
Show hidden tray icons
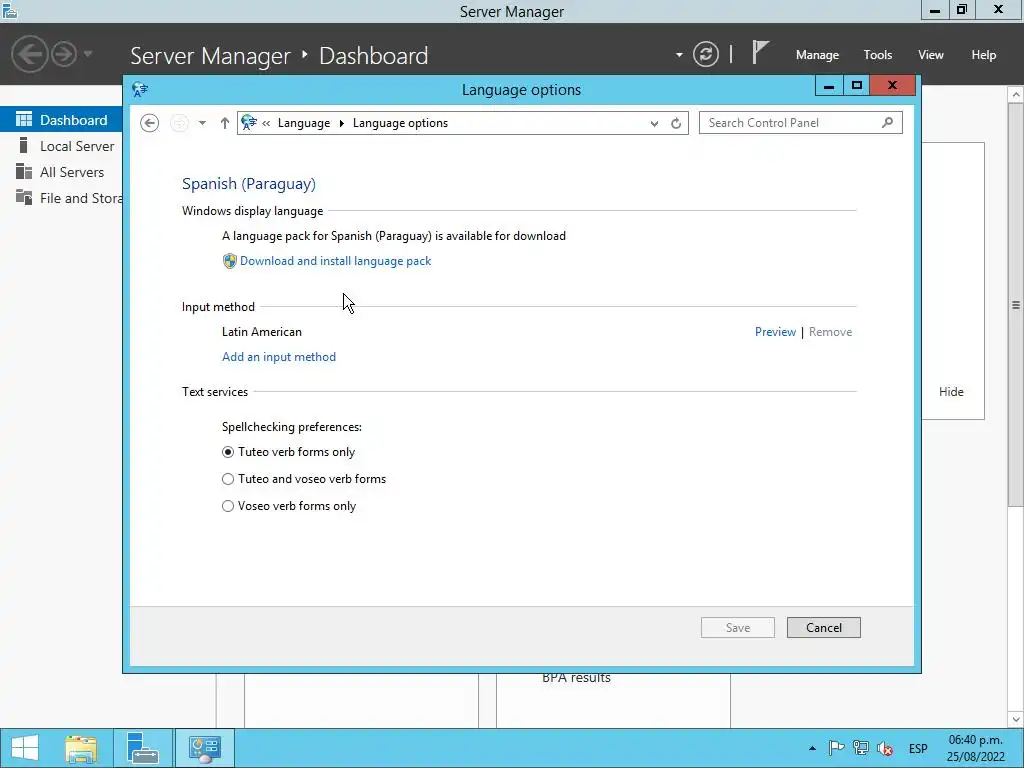tap(812, 748)
